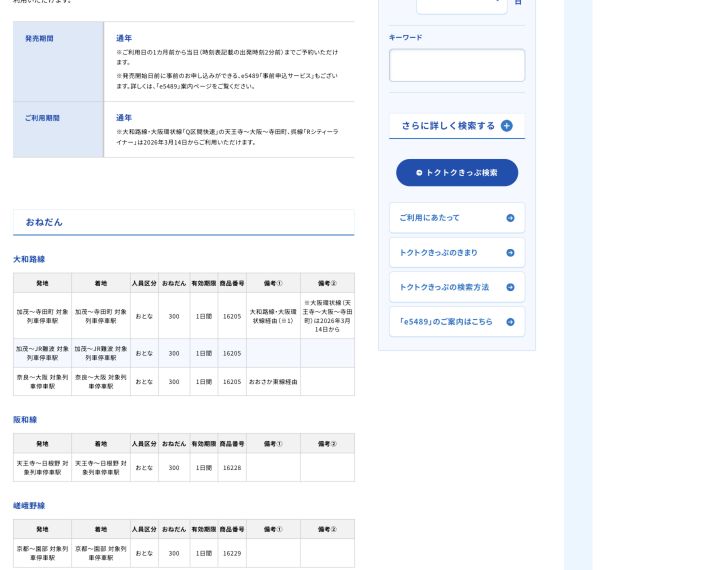Screen dimensions: 725x570
Task: Click おとな in the 奈良～大阪 row
Action: (144, 382)
